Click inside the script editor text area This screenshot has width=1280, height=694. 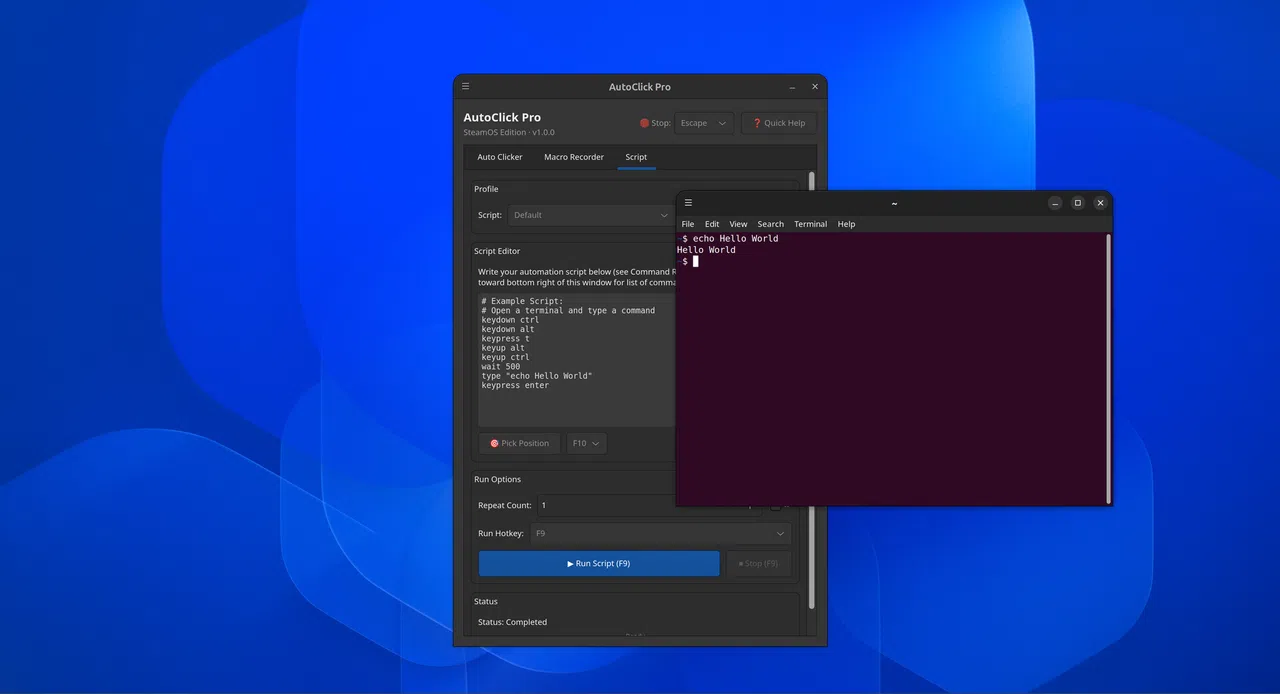pyautogui.click(x=577, y=360)
